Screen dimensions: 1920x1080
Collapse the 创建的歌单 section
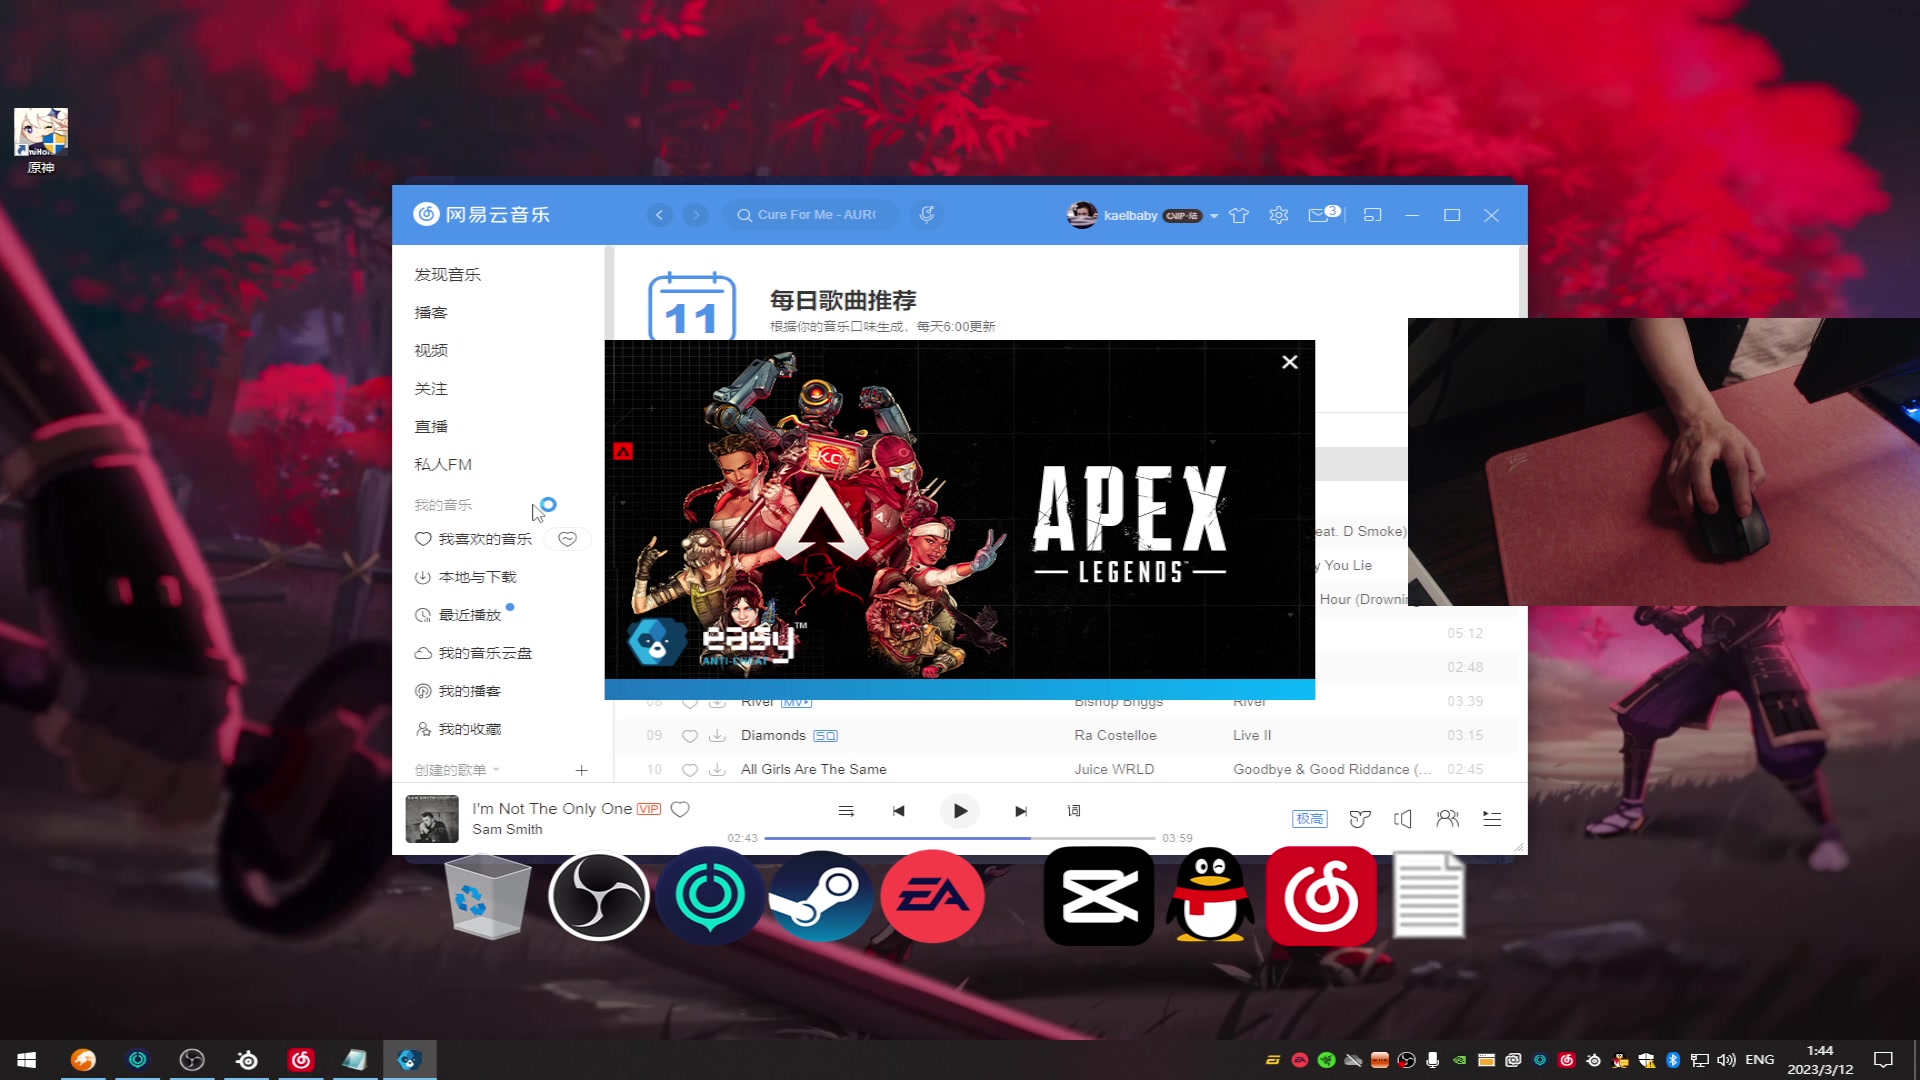[457, 770]
